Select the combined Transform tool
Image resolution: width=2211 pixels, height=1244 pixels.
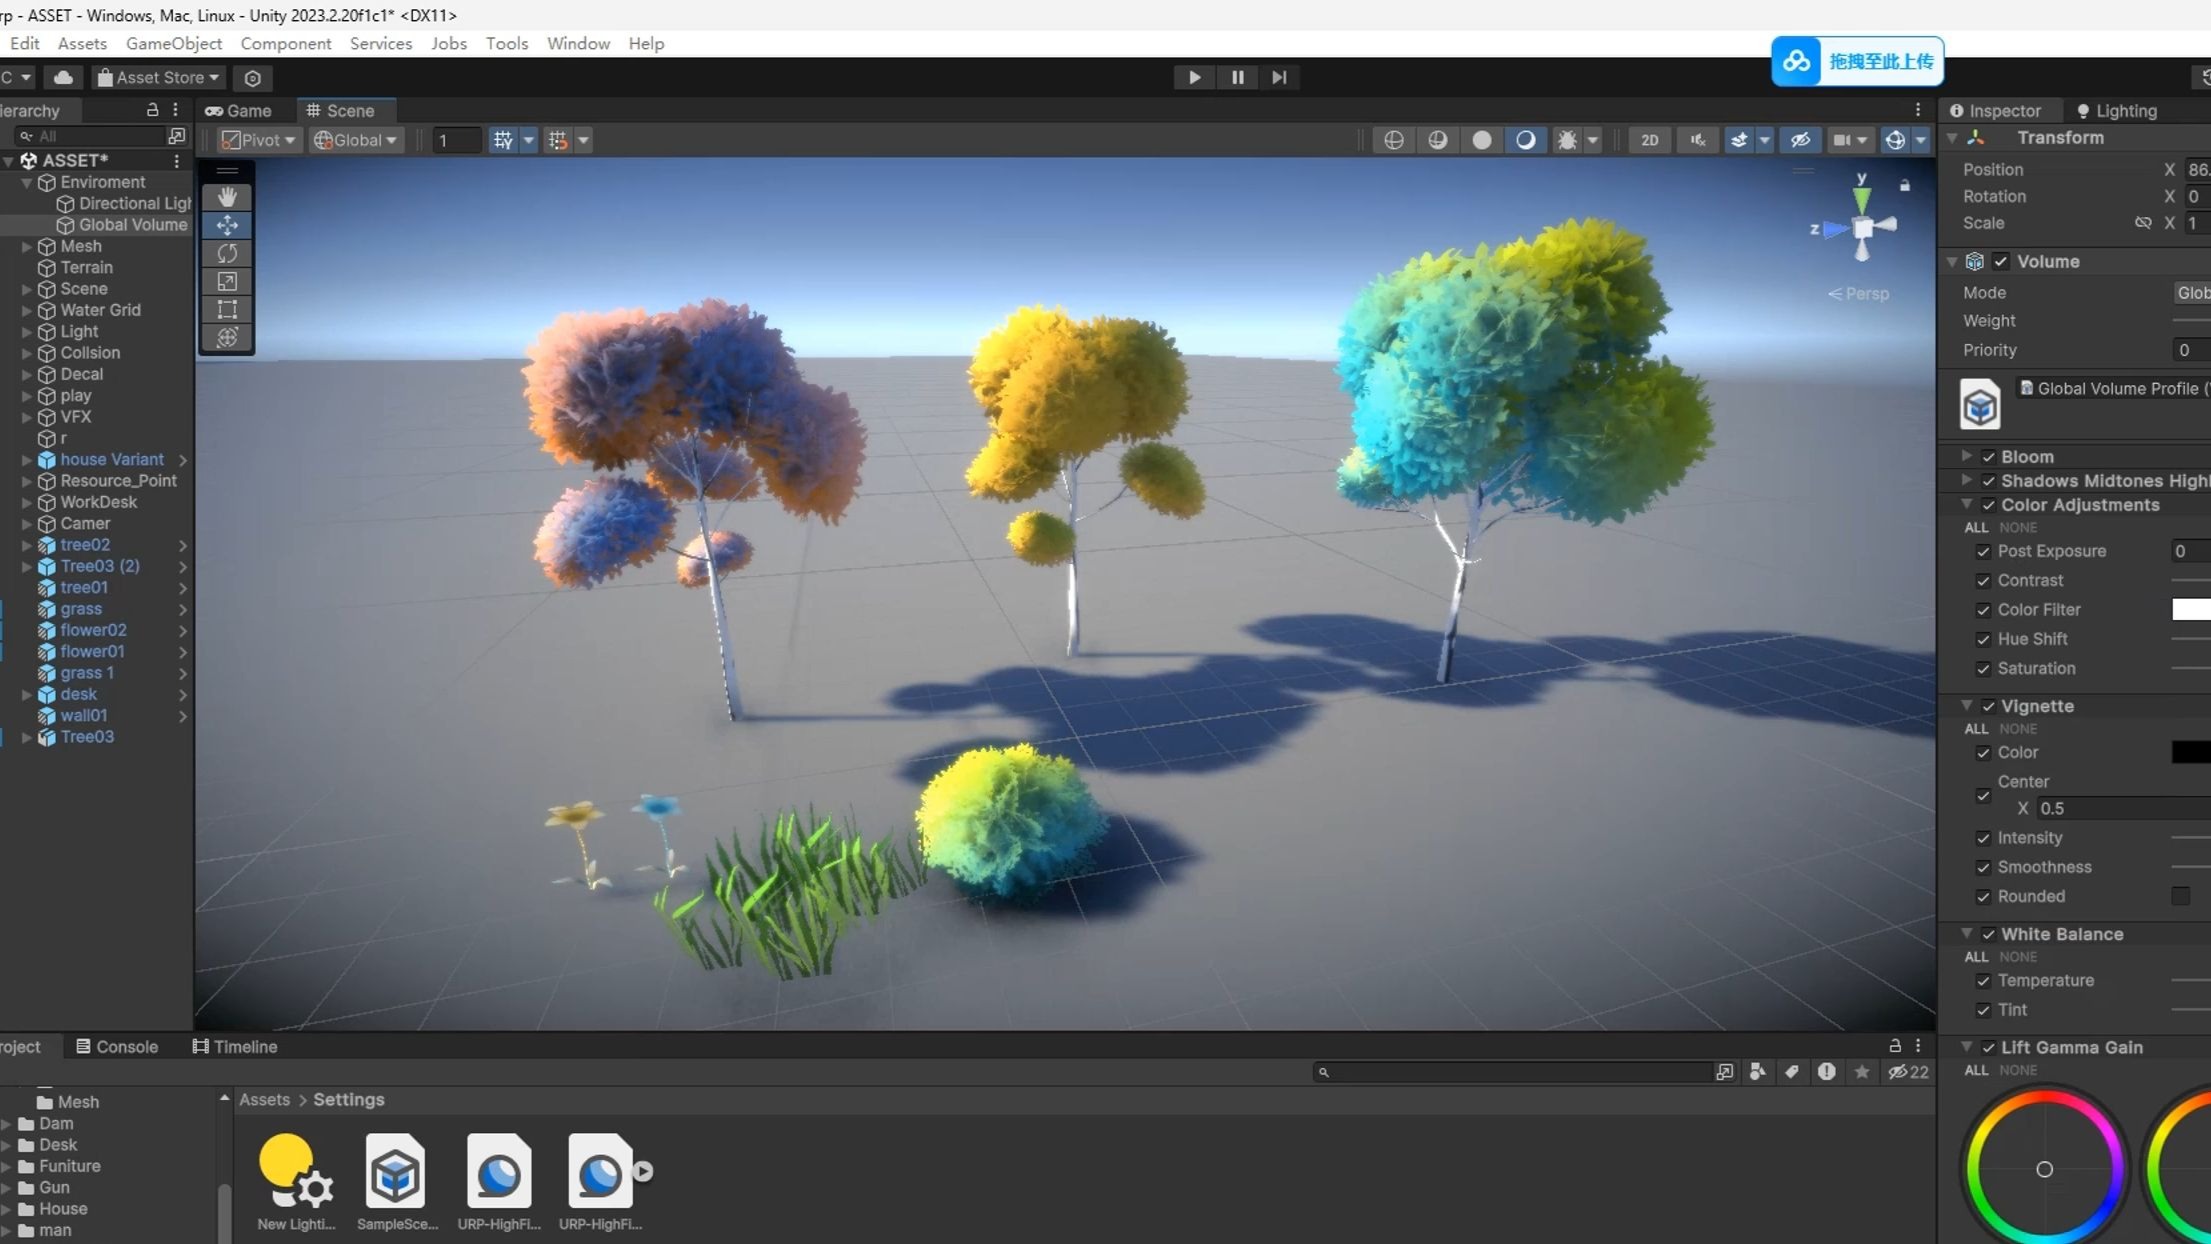coord(227,337)
